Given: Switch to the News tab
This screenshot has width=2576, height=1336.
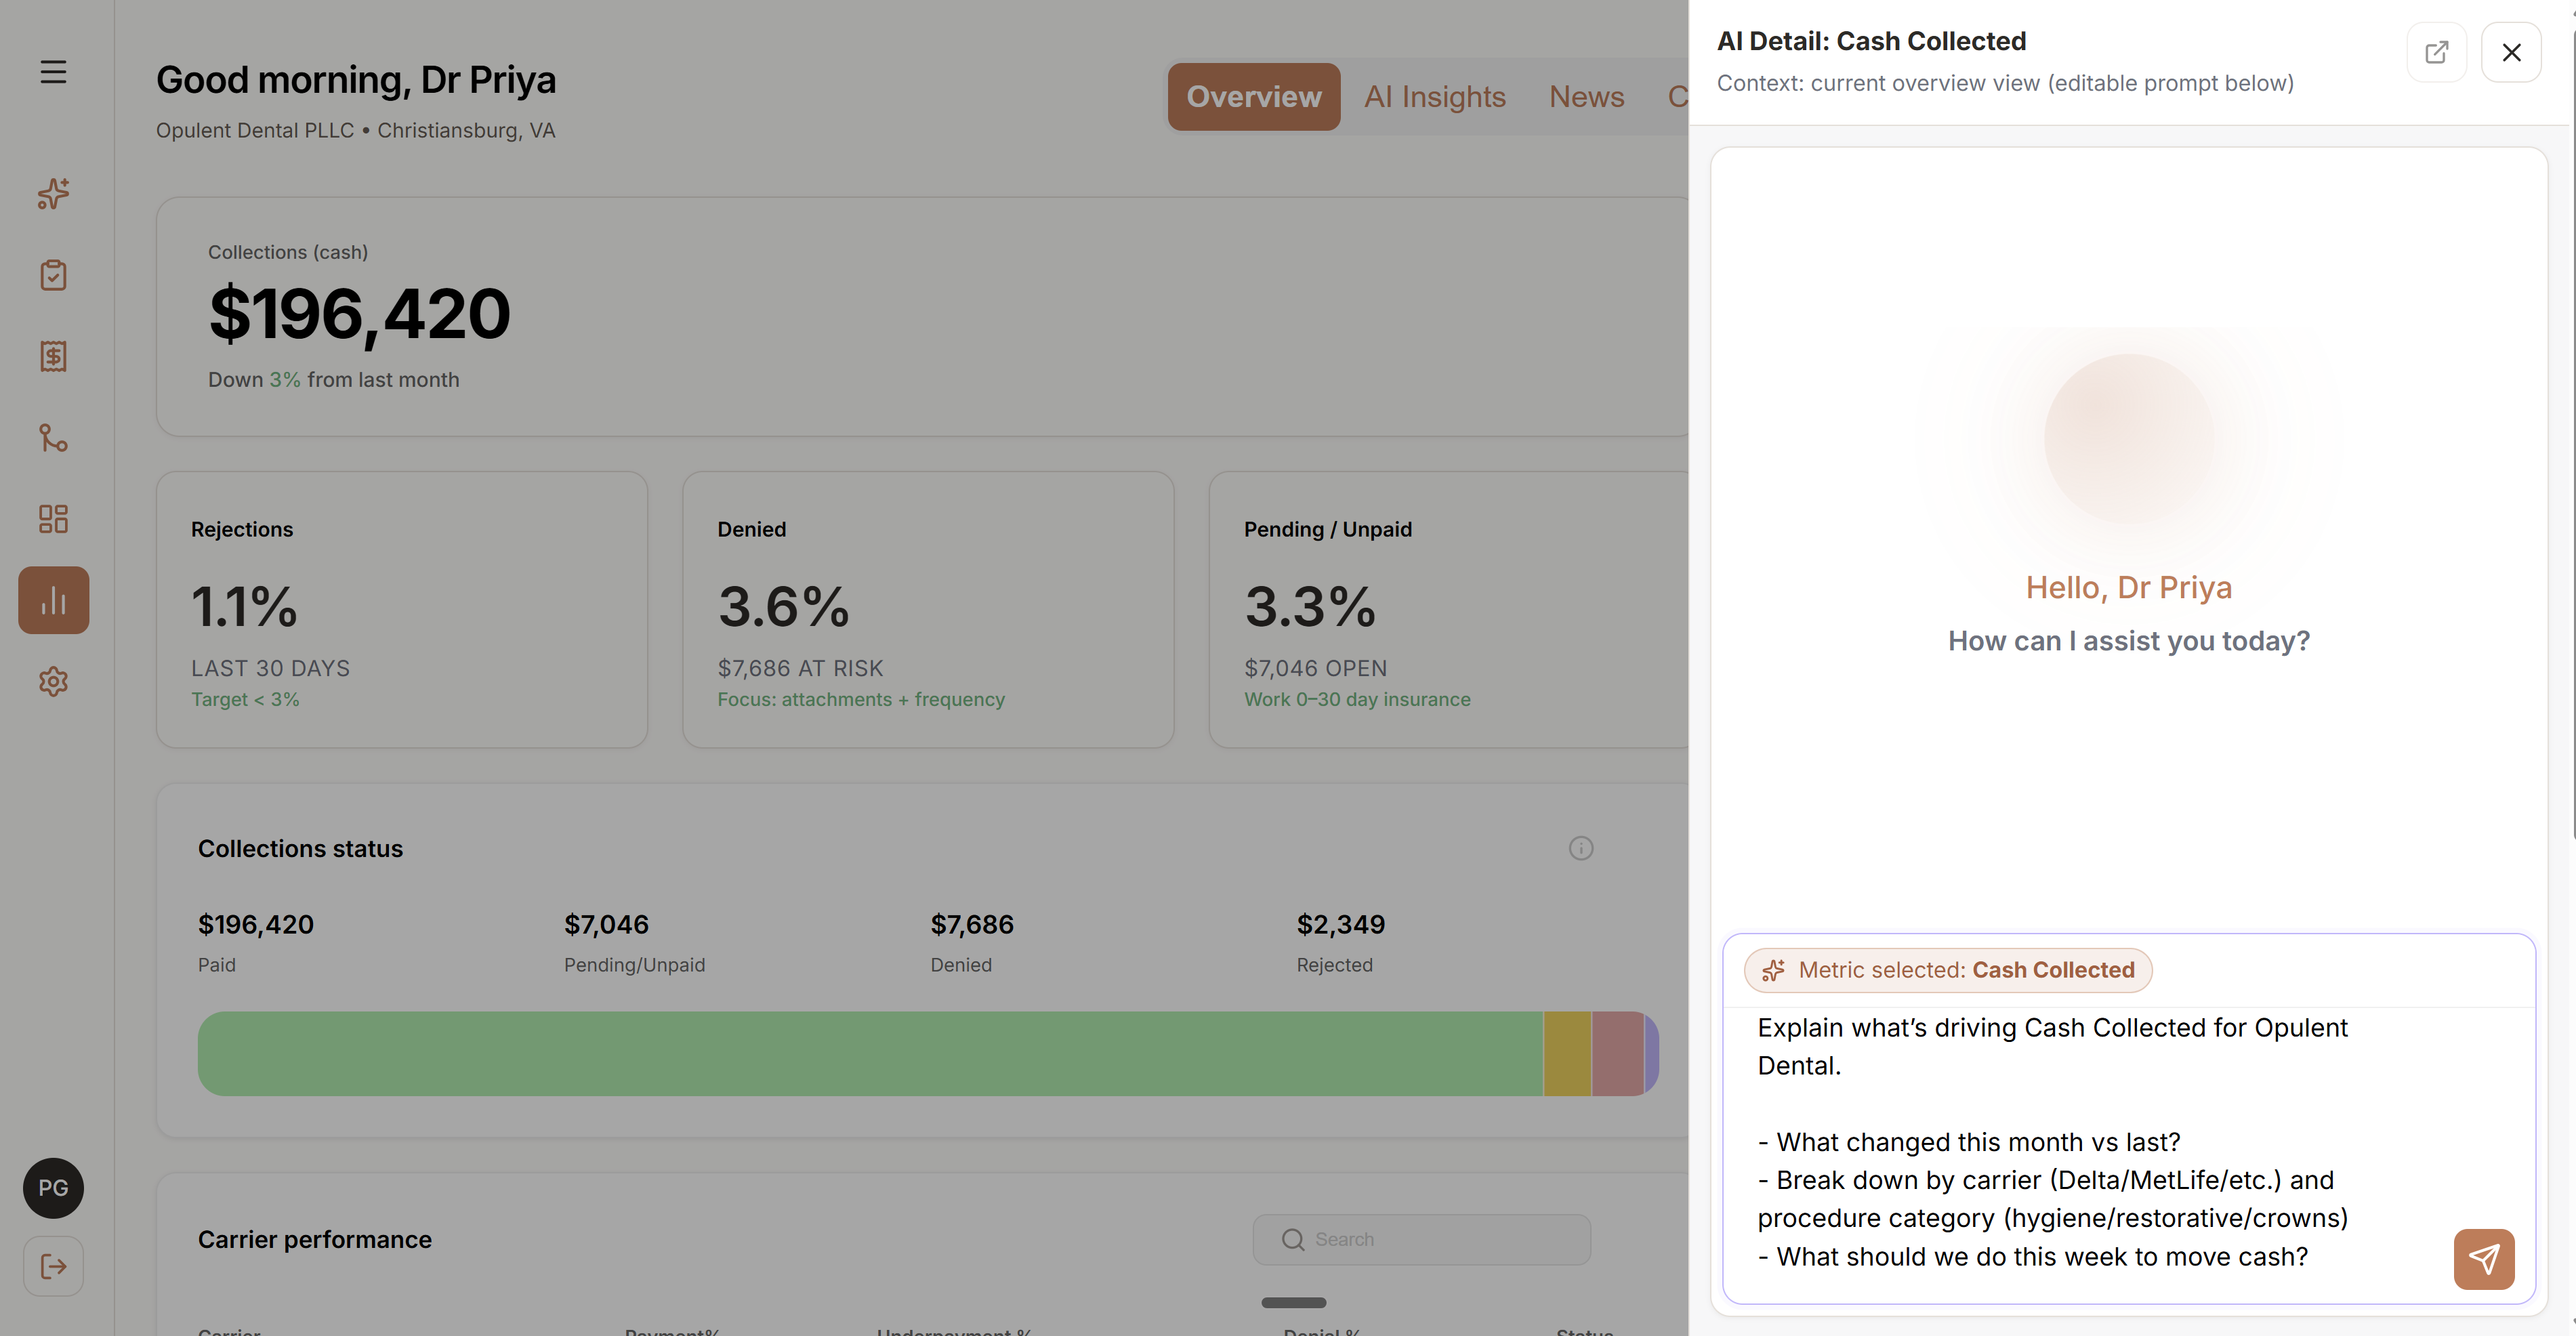Looking at the screenshot, I should [x=1586, y=97].
